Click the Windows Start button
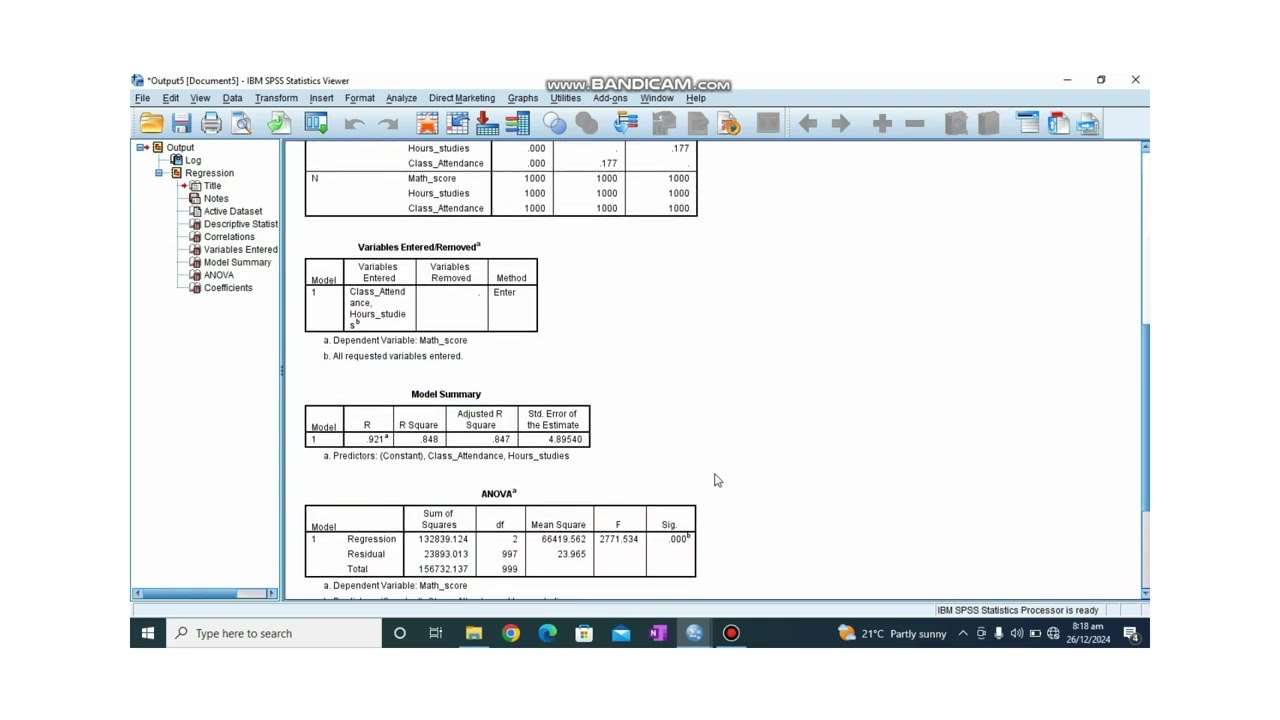Image resolution: width=1280 pixels, height=720 pixels. tap(148, 633)
